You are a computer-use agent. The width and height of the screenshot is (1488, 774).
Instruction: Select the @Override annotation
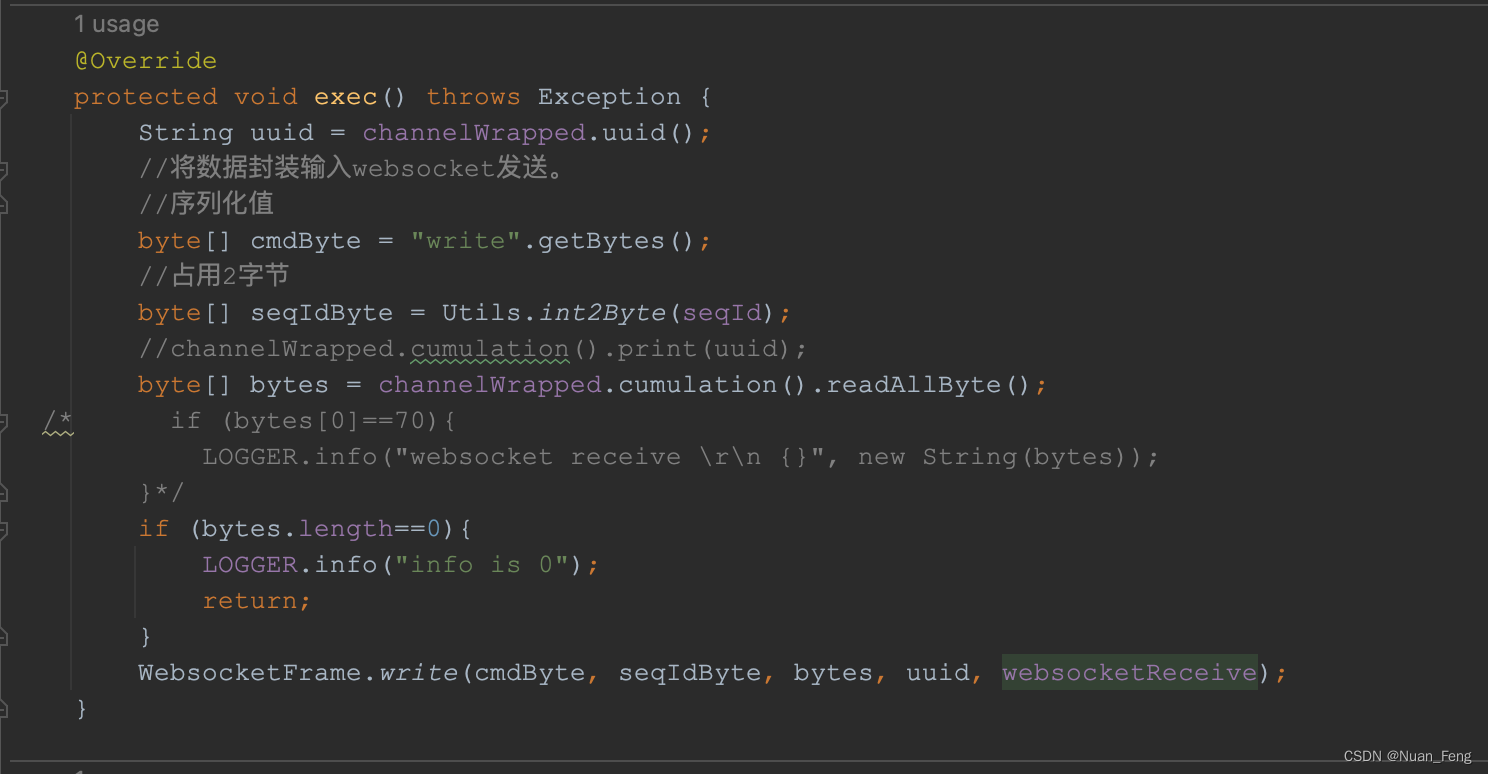pyautogui.click(x=146, y=61)
